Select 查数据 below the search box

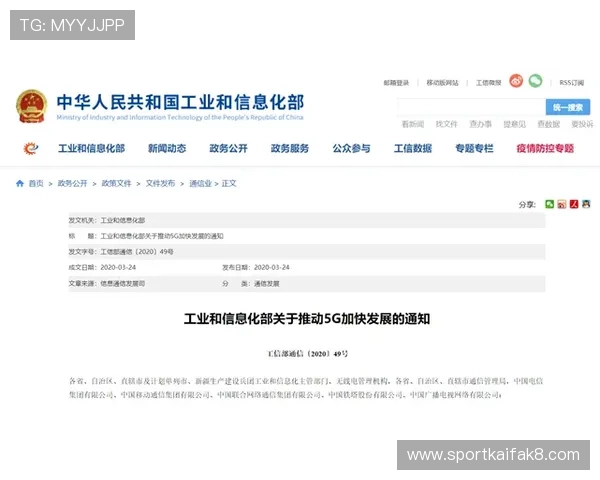[548, 124]
